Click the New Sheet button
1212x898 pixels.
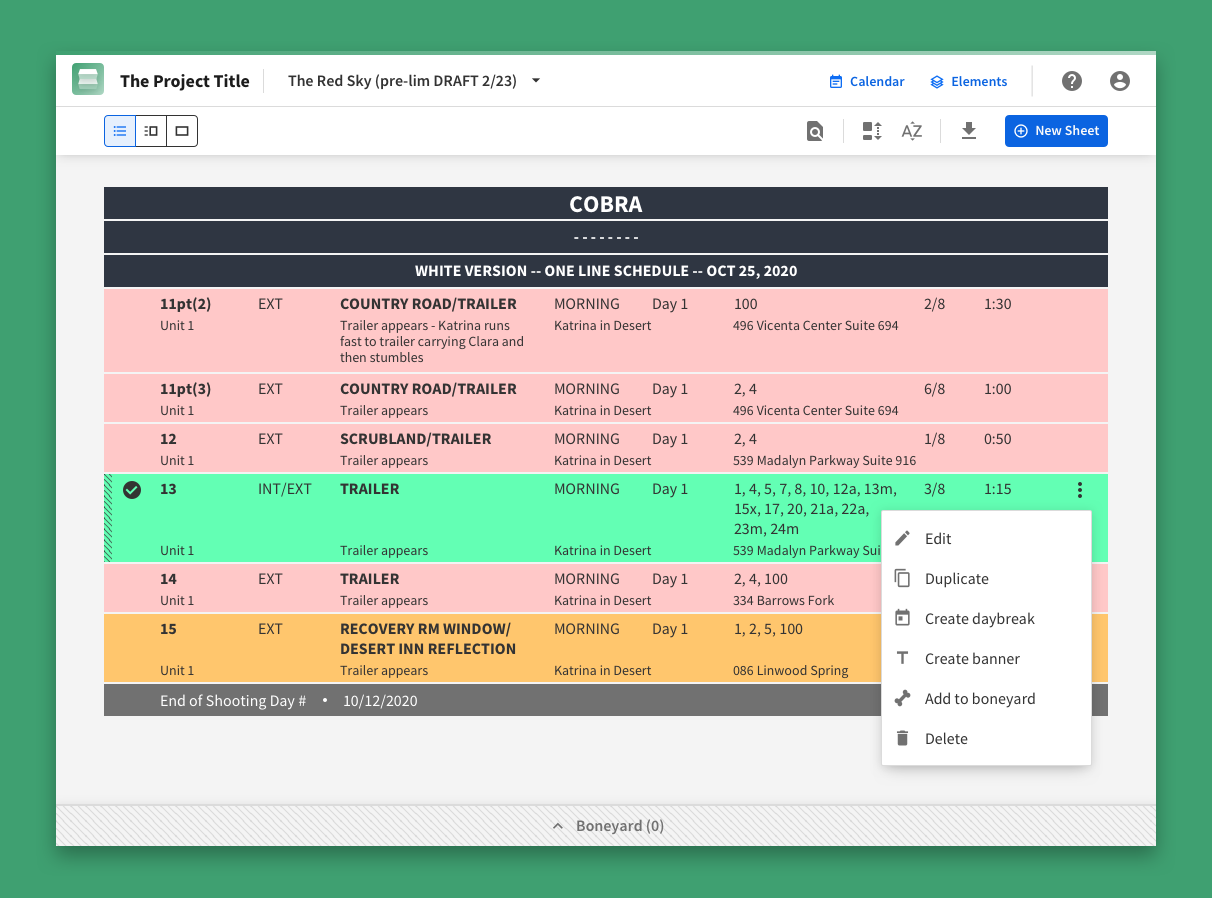[1056, 131]
